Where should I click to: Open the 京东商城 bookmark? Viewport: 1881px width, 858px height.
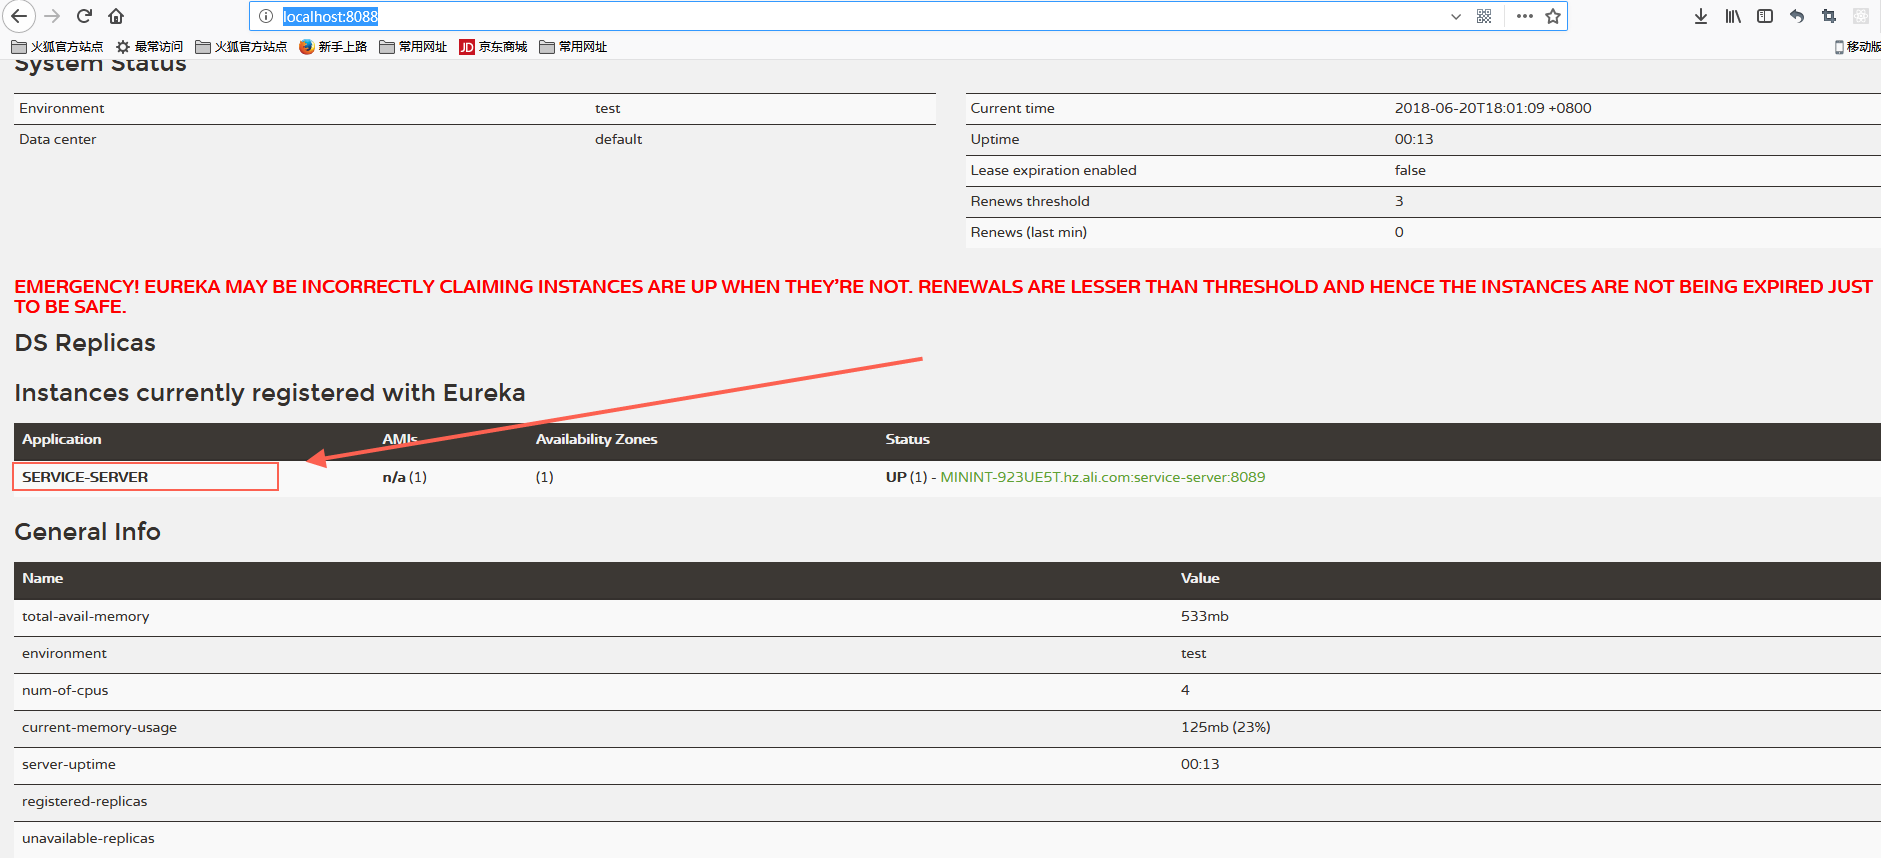pyautogui.click(x=493, y=47)
